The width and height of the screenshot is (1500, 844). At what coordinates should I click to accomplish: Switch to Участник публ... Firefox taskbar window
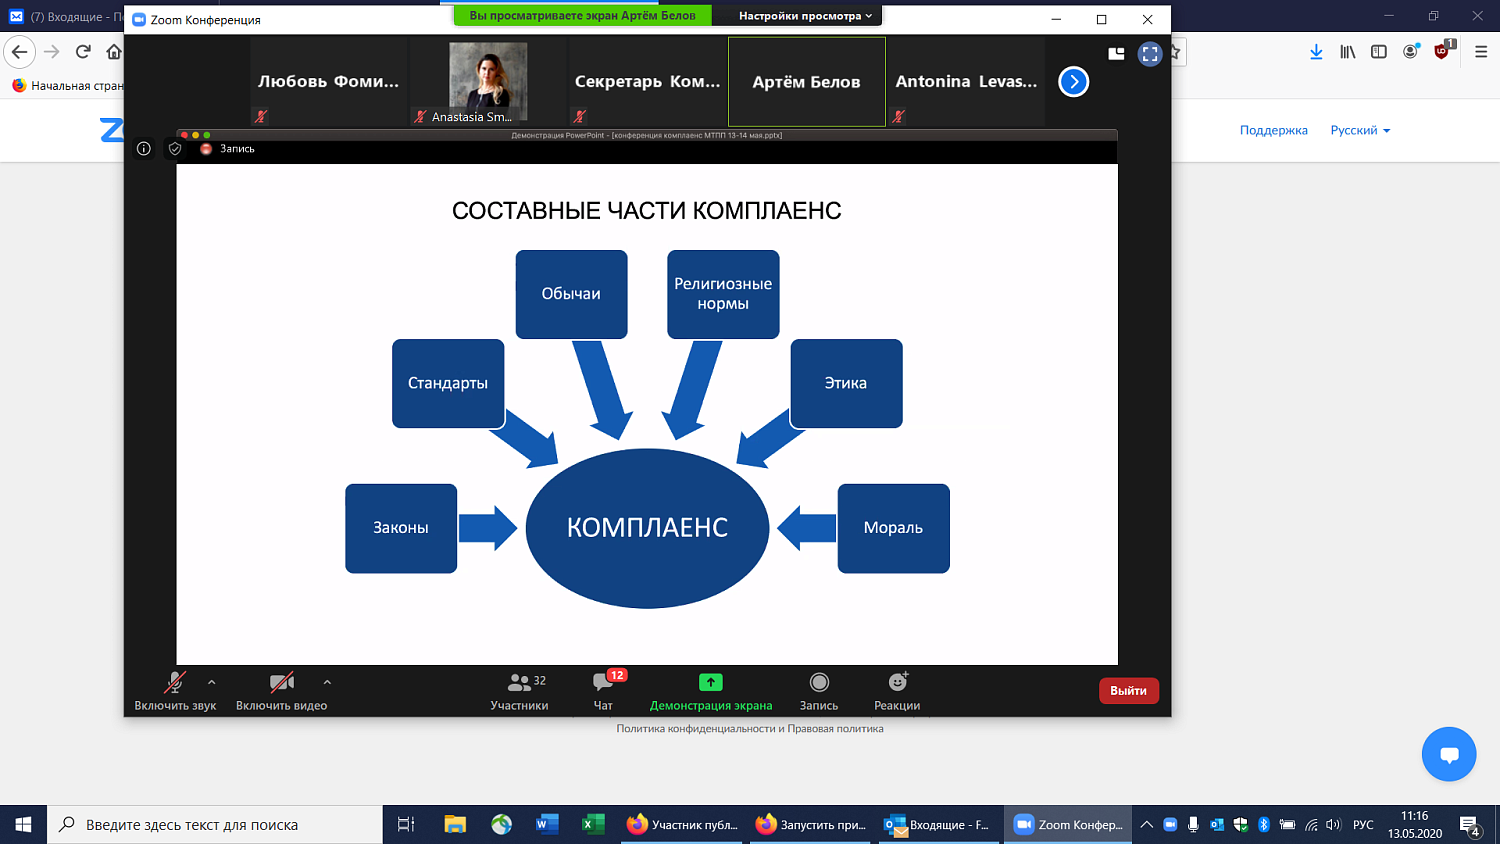683,824
